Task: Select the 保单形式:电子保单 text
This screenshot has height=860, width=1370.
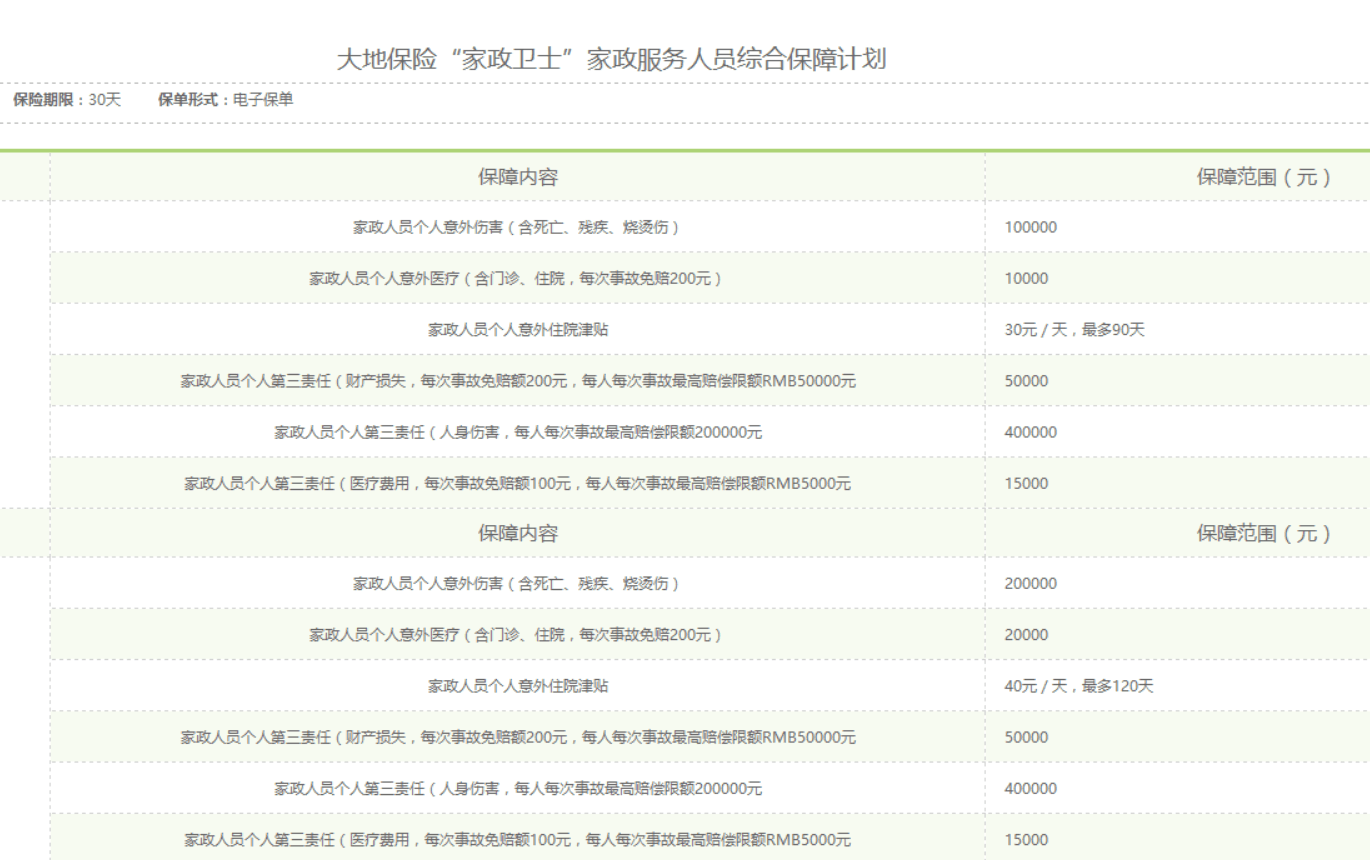Action: [x=225, y=100]
